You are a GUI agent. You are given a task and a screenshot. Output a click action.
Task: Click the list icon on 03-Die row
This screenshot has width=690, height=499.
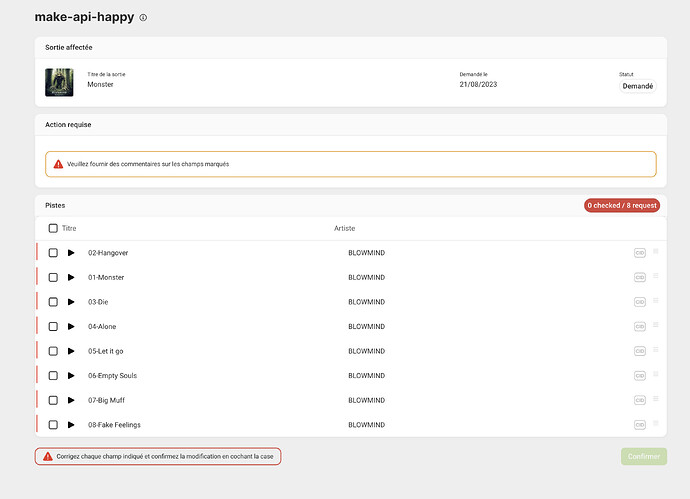pos(656,301)
